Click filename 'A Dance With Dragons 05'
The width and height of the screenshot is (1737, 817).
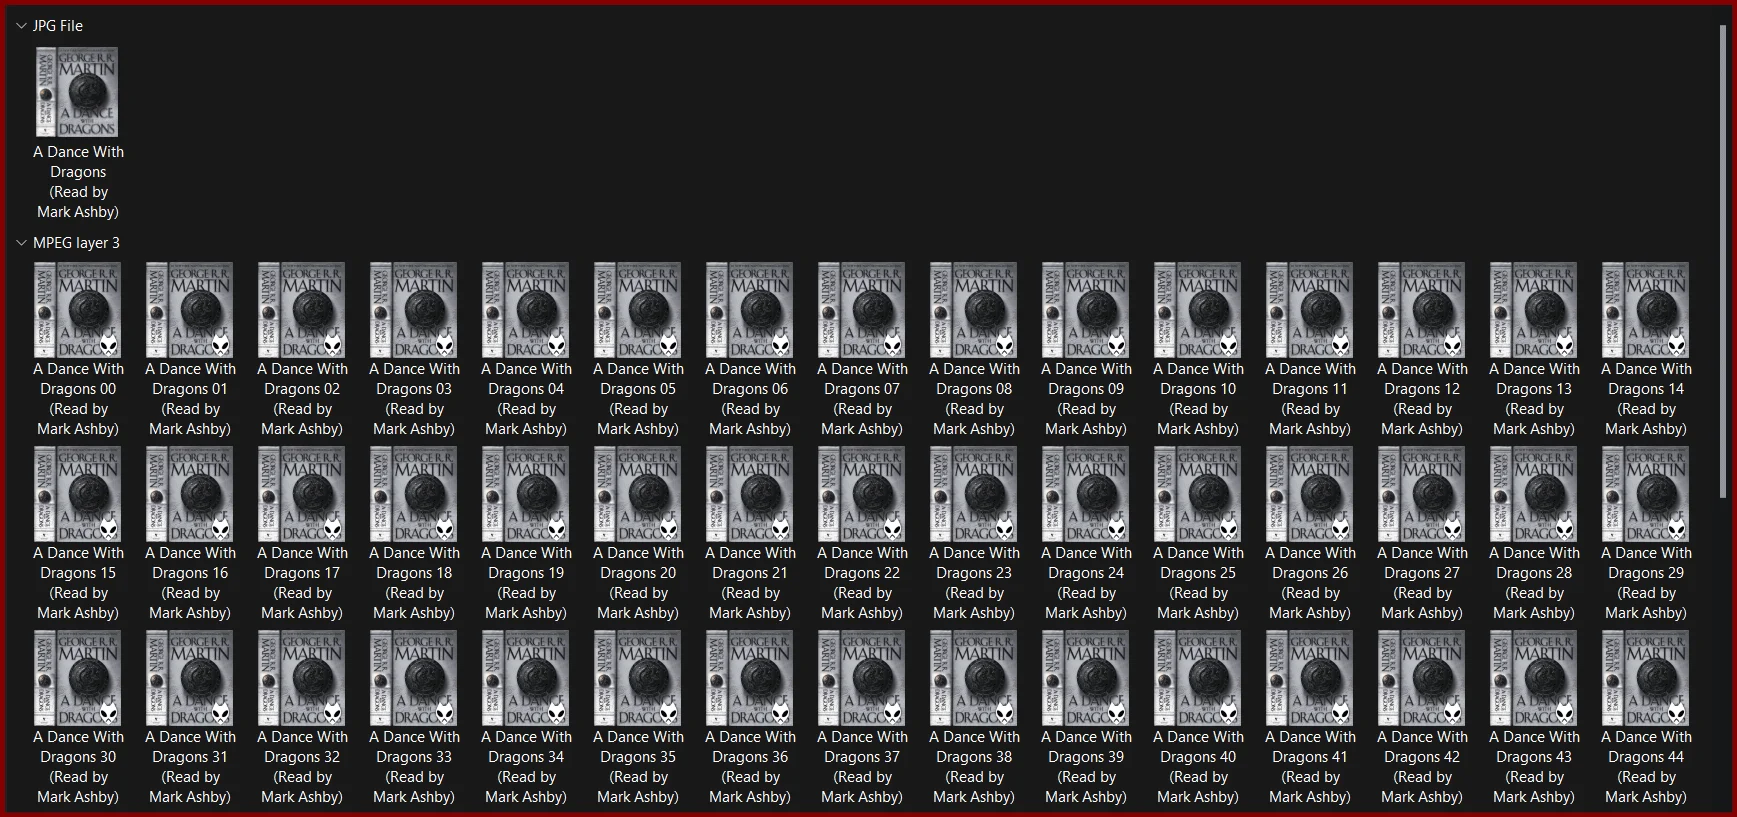click(638, 399)
